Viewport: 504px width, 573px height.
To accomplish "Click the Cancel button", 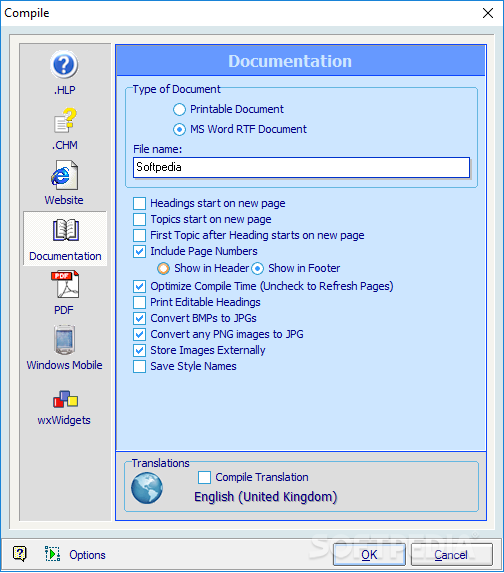I will [x=451, y=555].
